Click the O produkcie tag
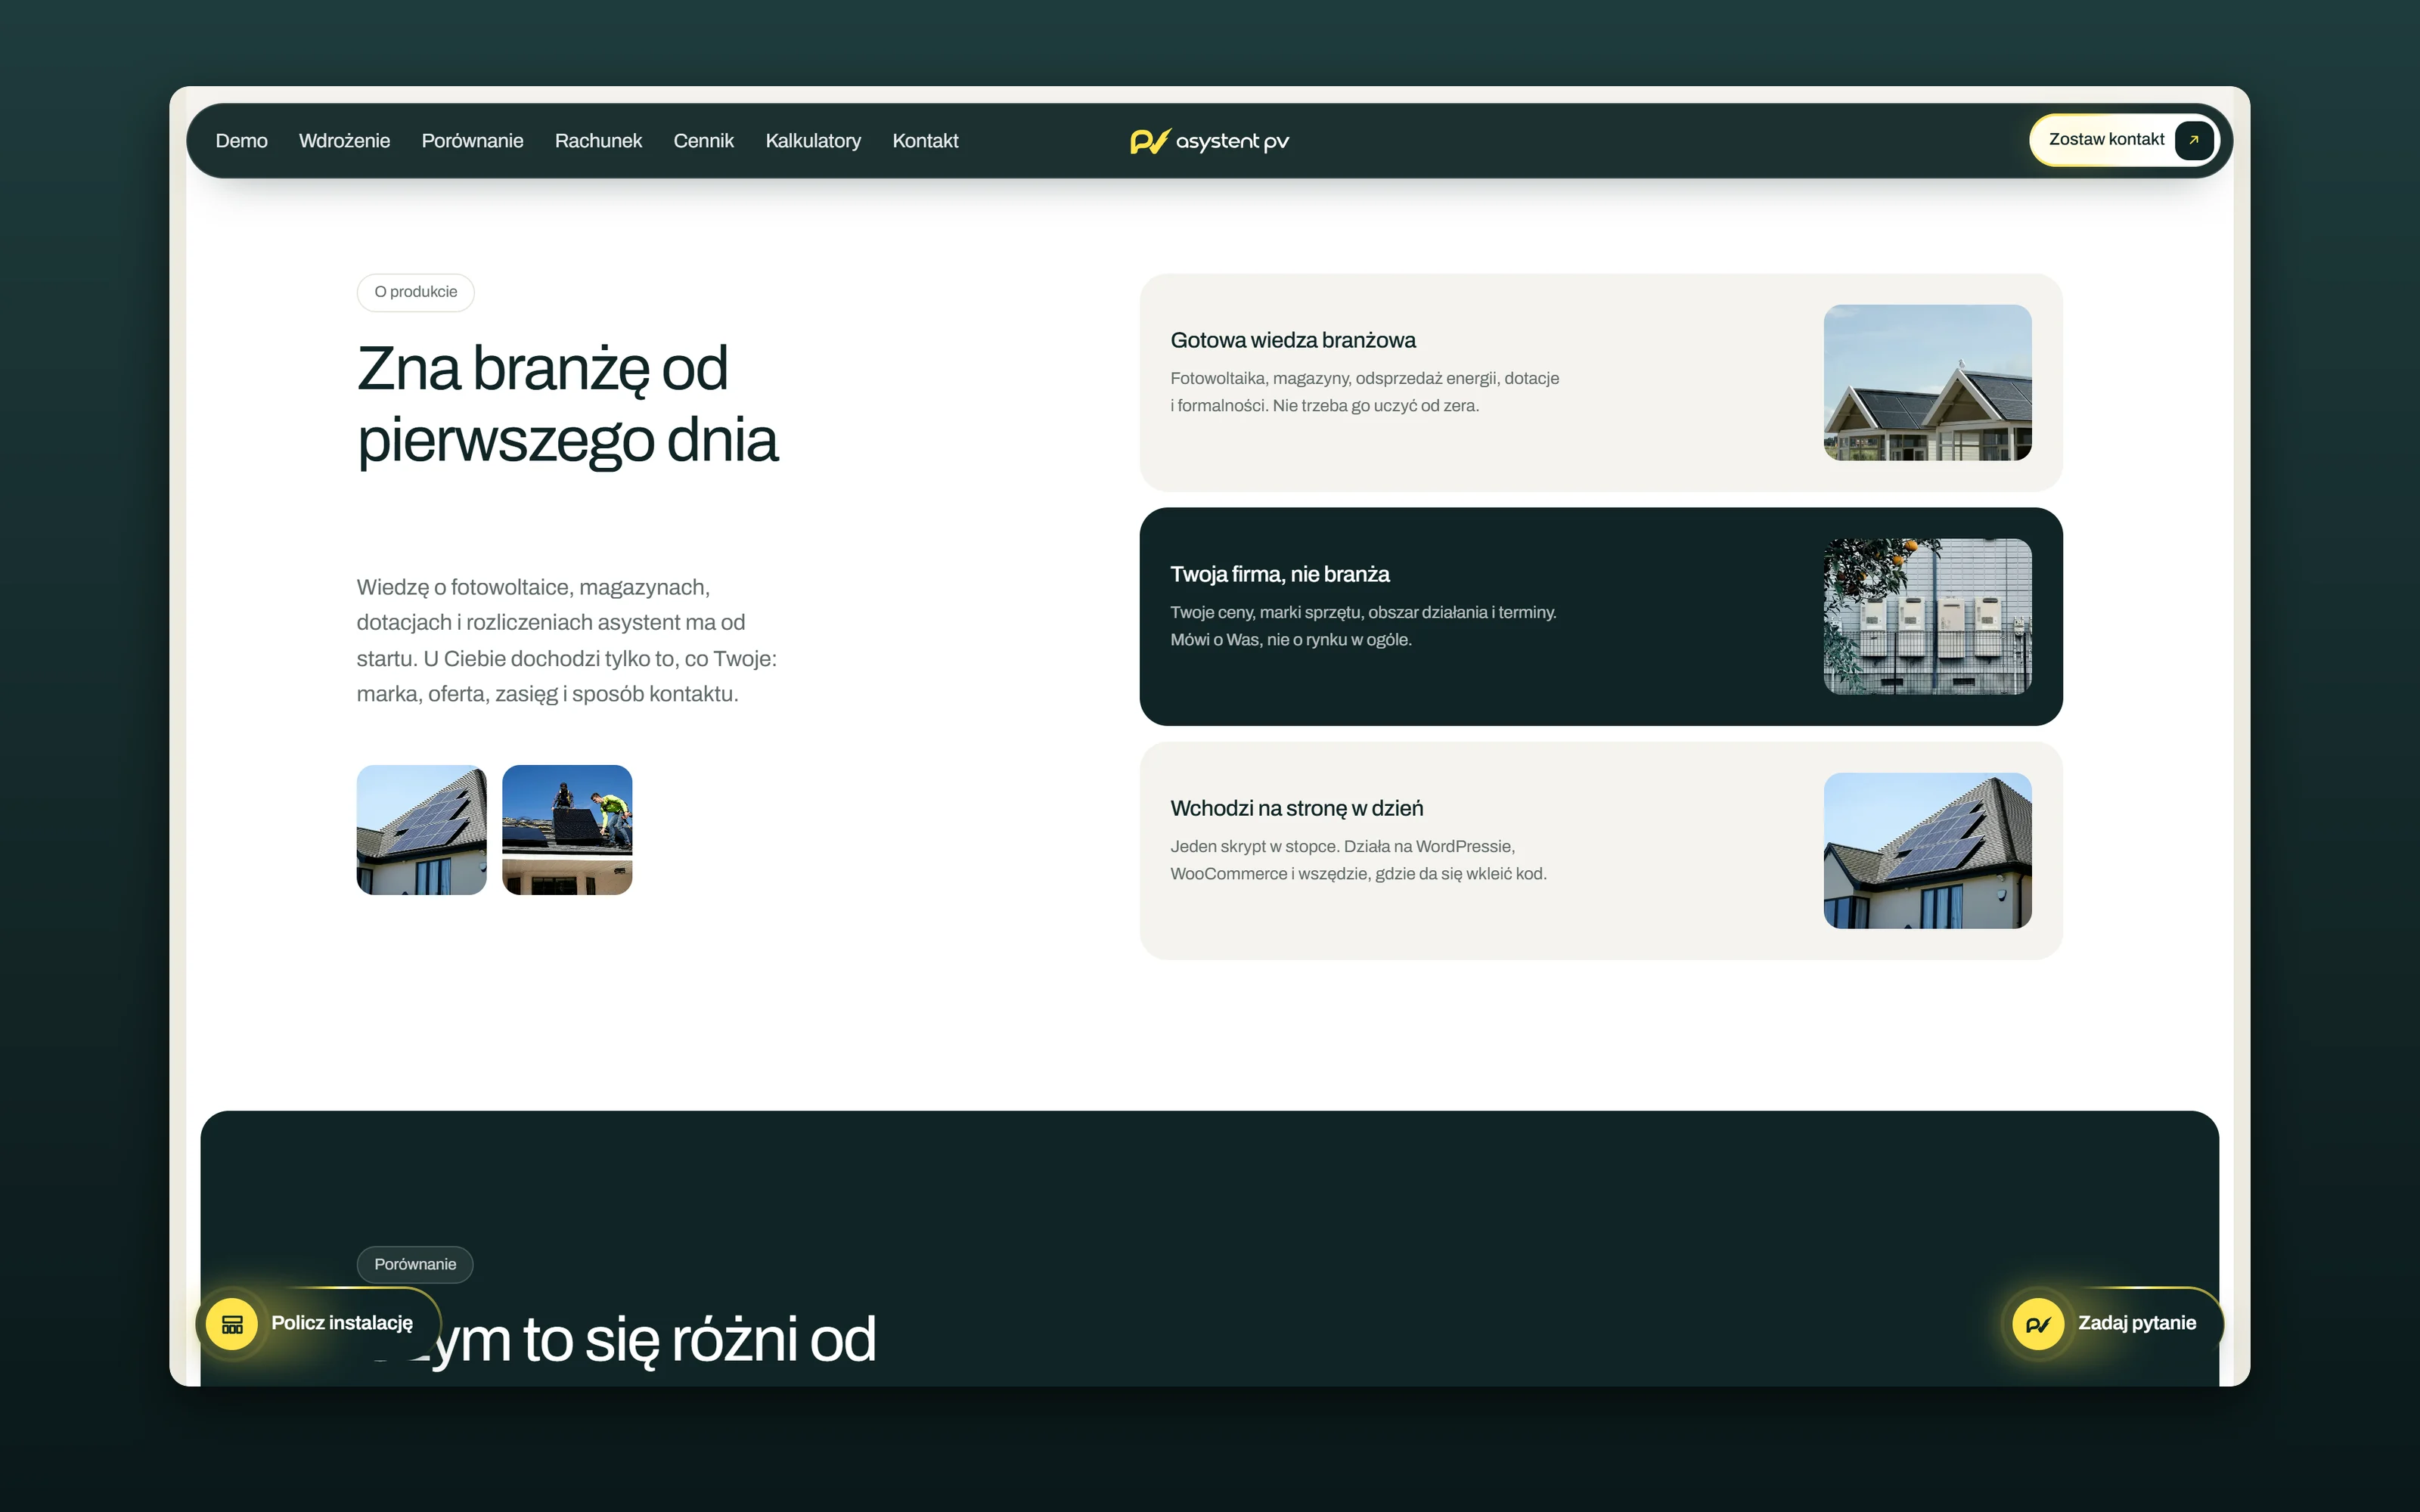The height and width of the screenshot is (1512, 2420). 415,292
